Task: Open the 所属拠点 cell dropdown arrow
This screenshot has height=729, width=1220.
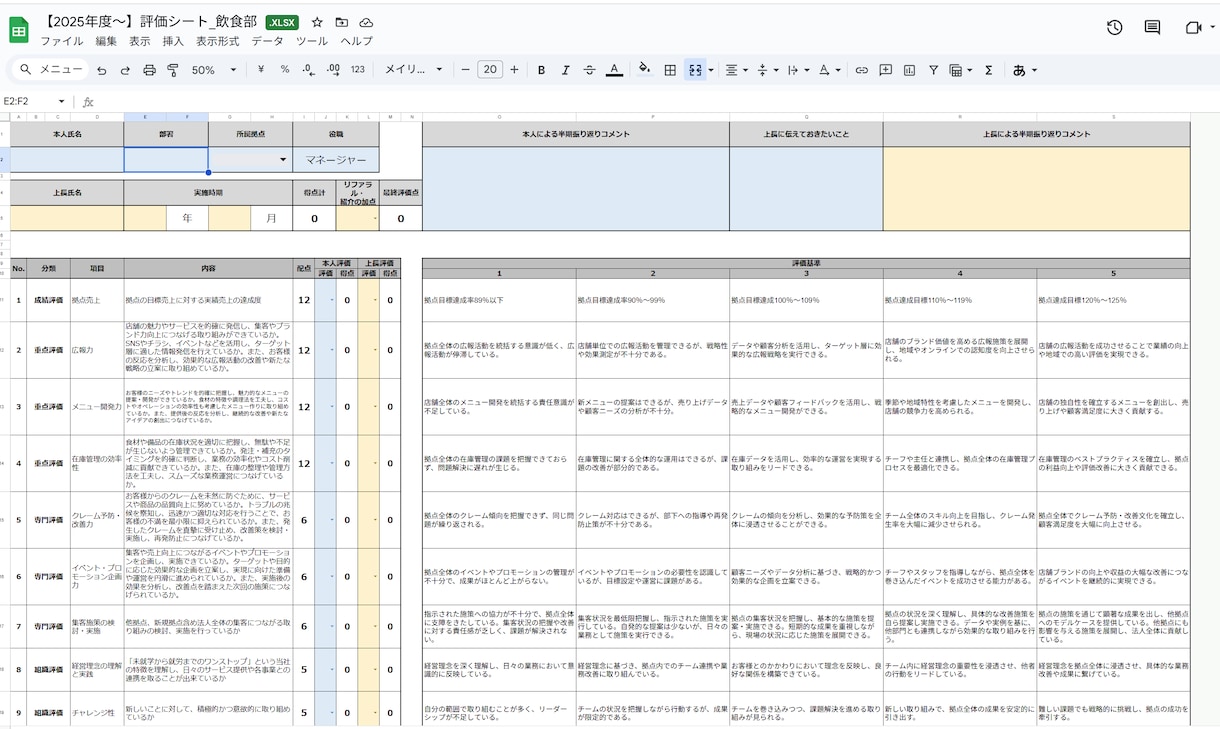Action: click(x=284, y=160)
